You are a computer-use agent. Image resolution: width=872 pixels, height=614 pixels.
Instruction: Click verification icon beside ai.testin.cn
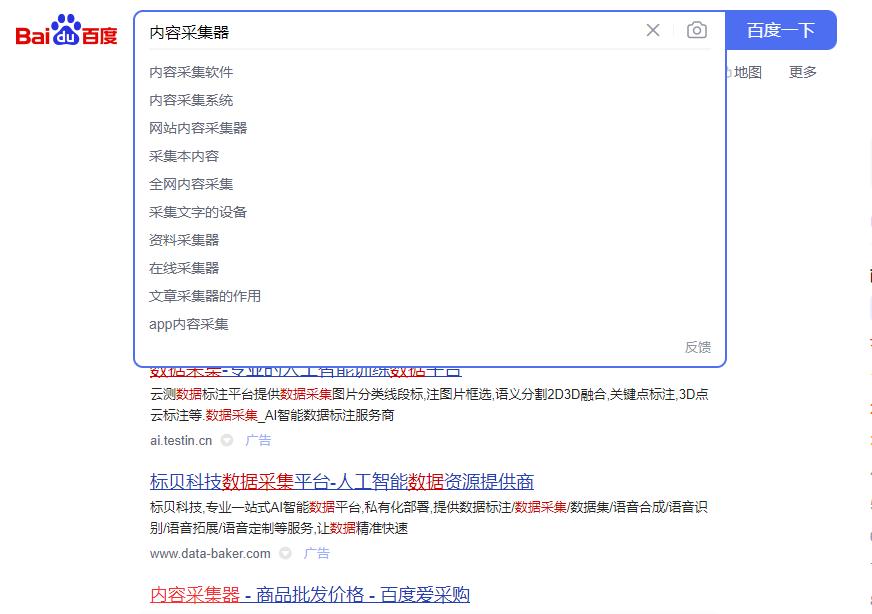[226, 440]
